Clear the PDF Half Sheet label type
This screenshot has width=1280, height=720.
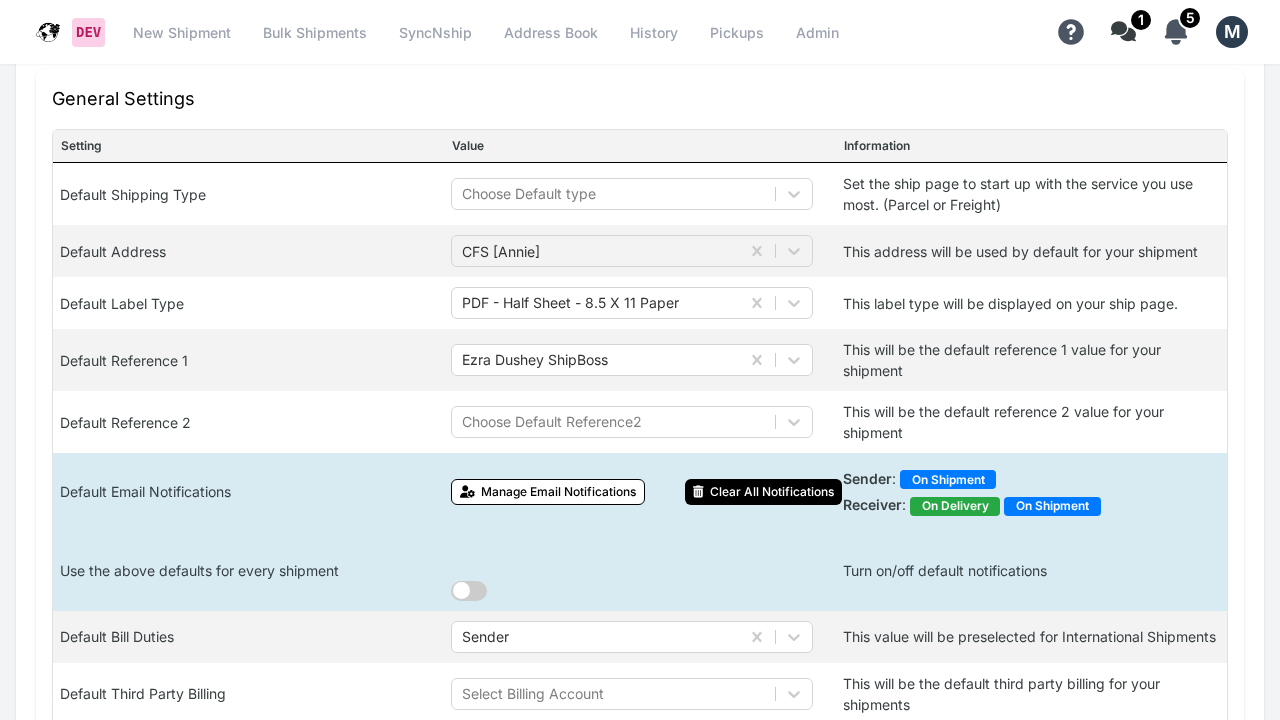[x=757, y=303]
